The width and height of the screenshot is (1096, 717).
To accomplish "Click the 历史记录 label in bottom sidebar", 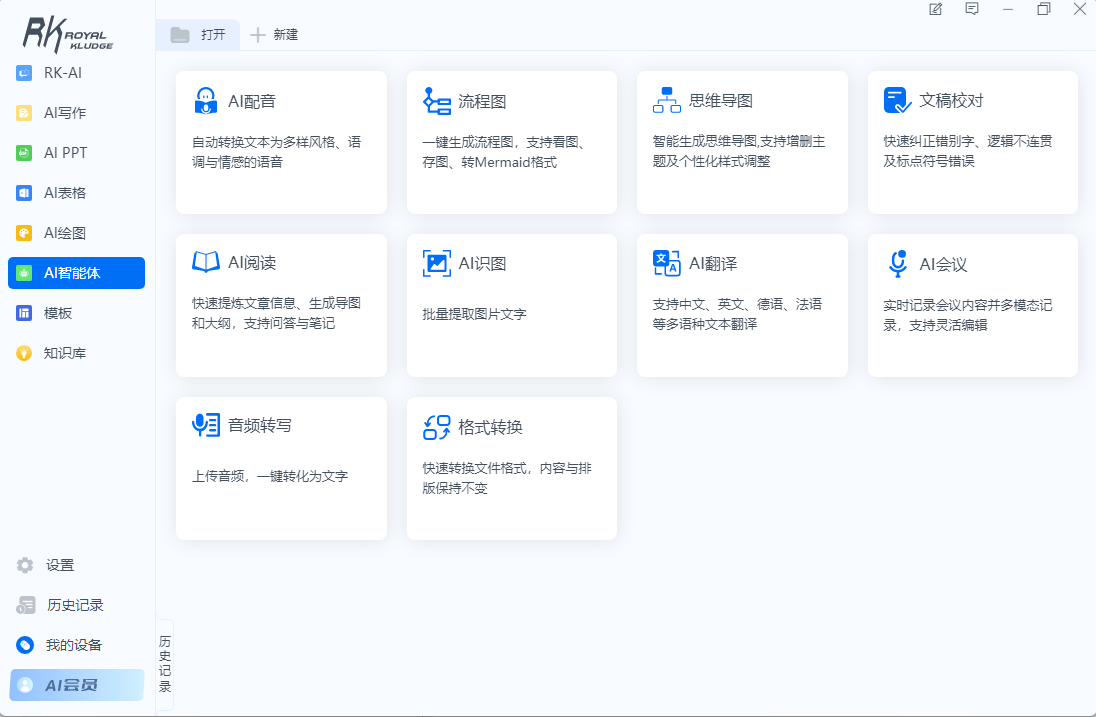I will [x=75, y=605].
